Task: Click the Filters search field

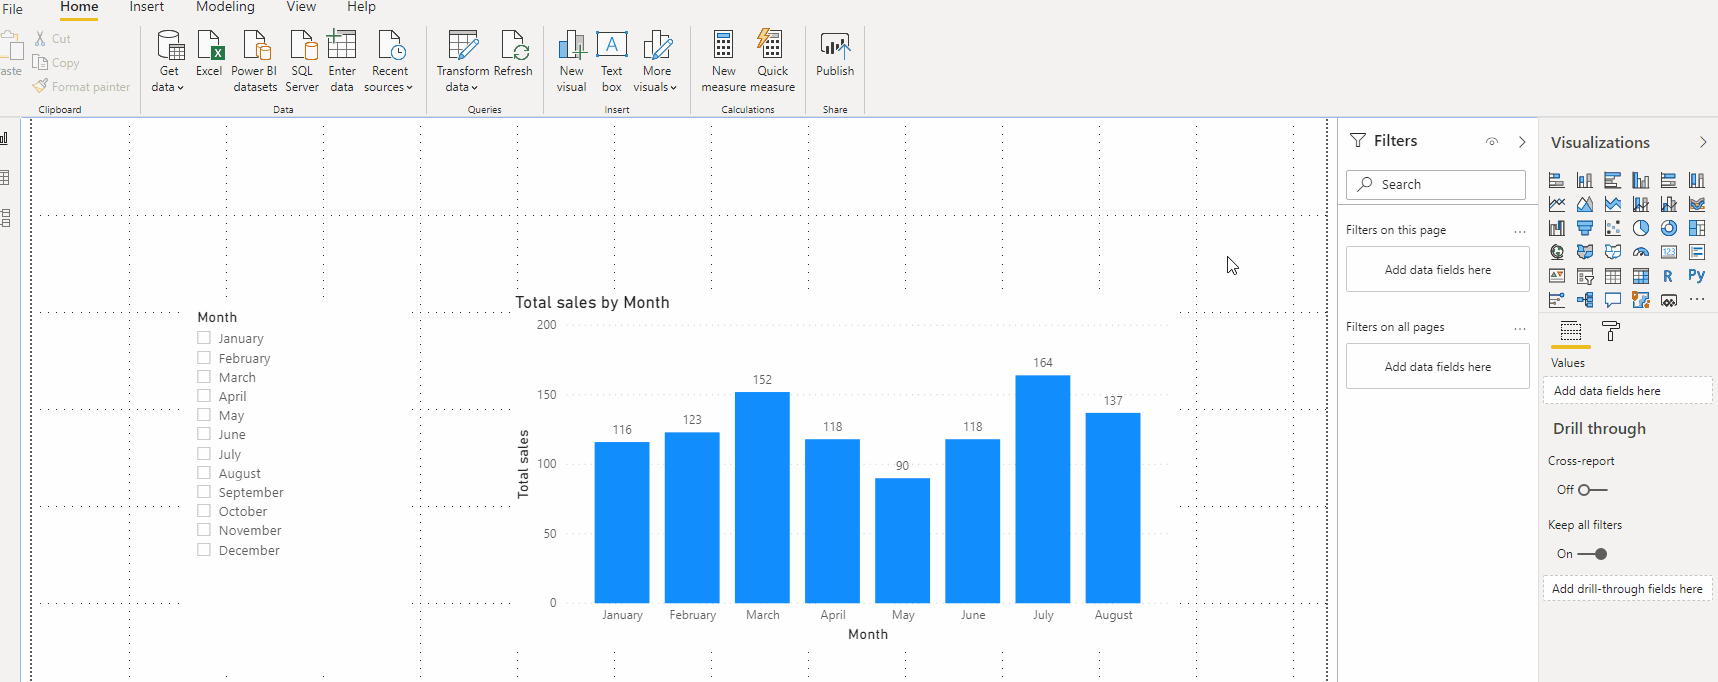Action: pyautogui.click(x=1436, y=184)
